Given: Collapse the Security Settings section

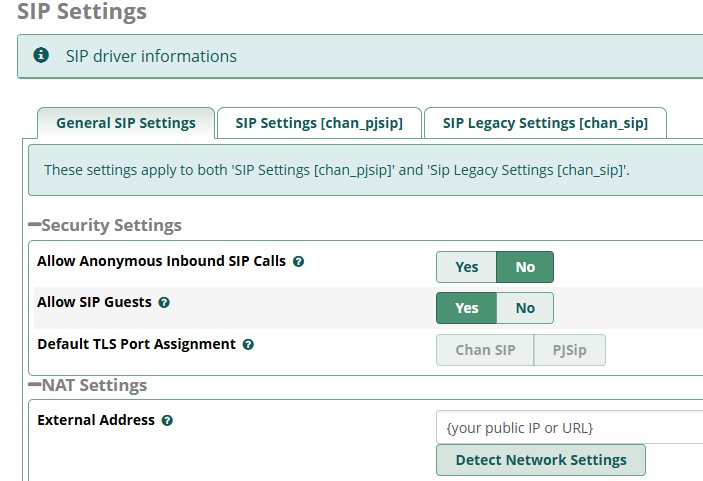Looking at the screenshot, I should tap(35, 226).
